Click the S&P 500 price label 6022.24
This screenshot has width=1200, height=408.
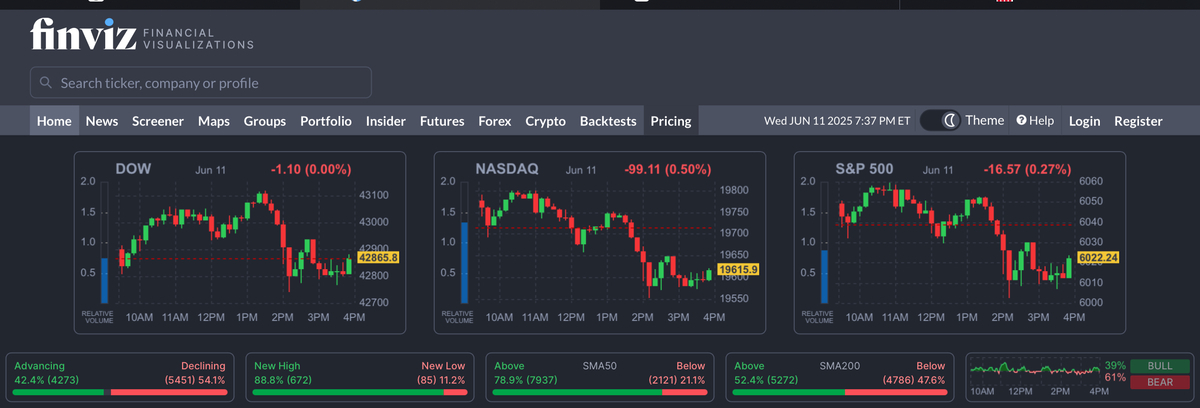1099,257
